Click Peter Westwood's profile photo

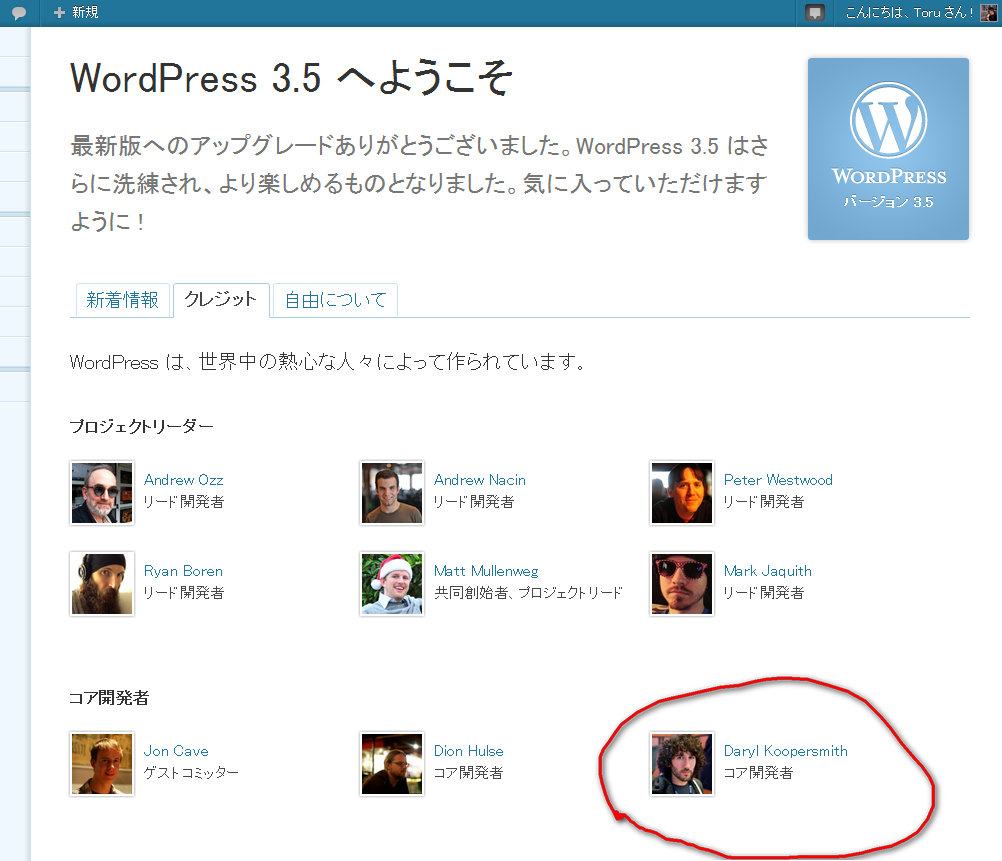(682, 493)
